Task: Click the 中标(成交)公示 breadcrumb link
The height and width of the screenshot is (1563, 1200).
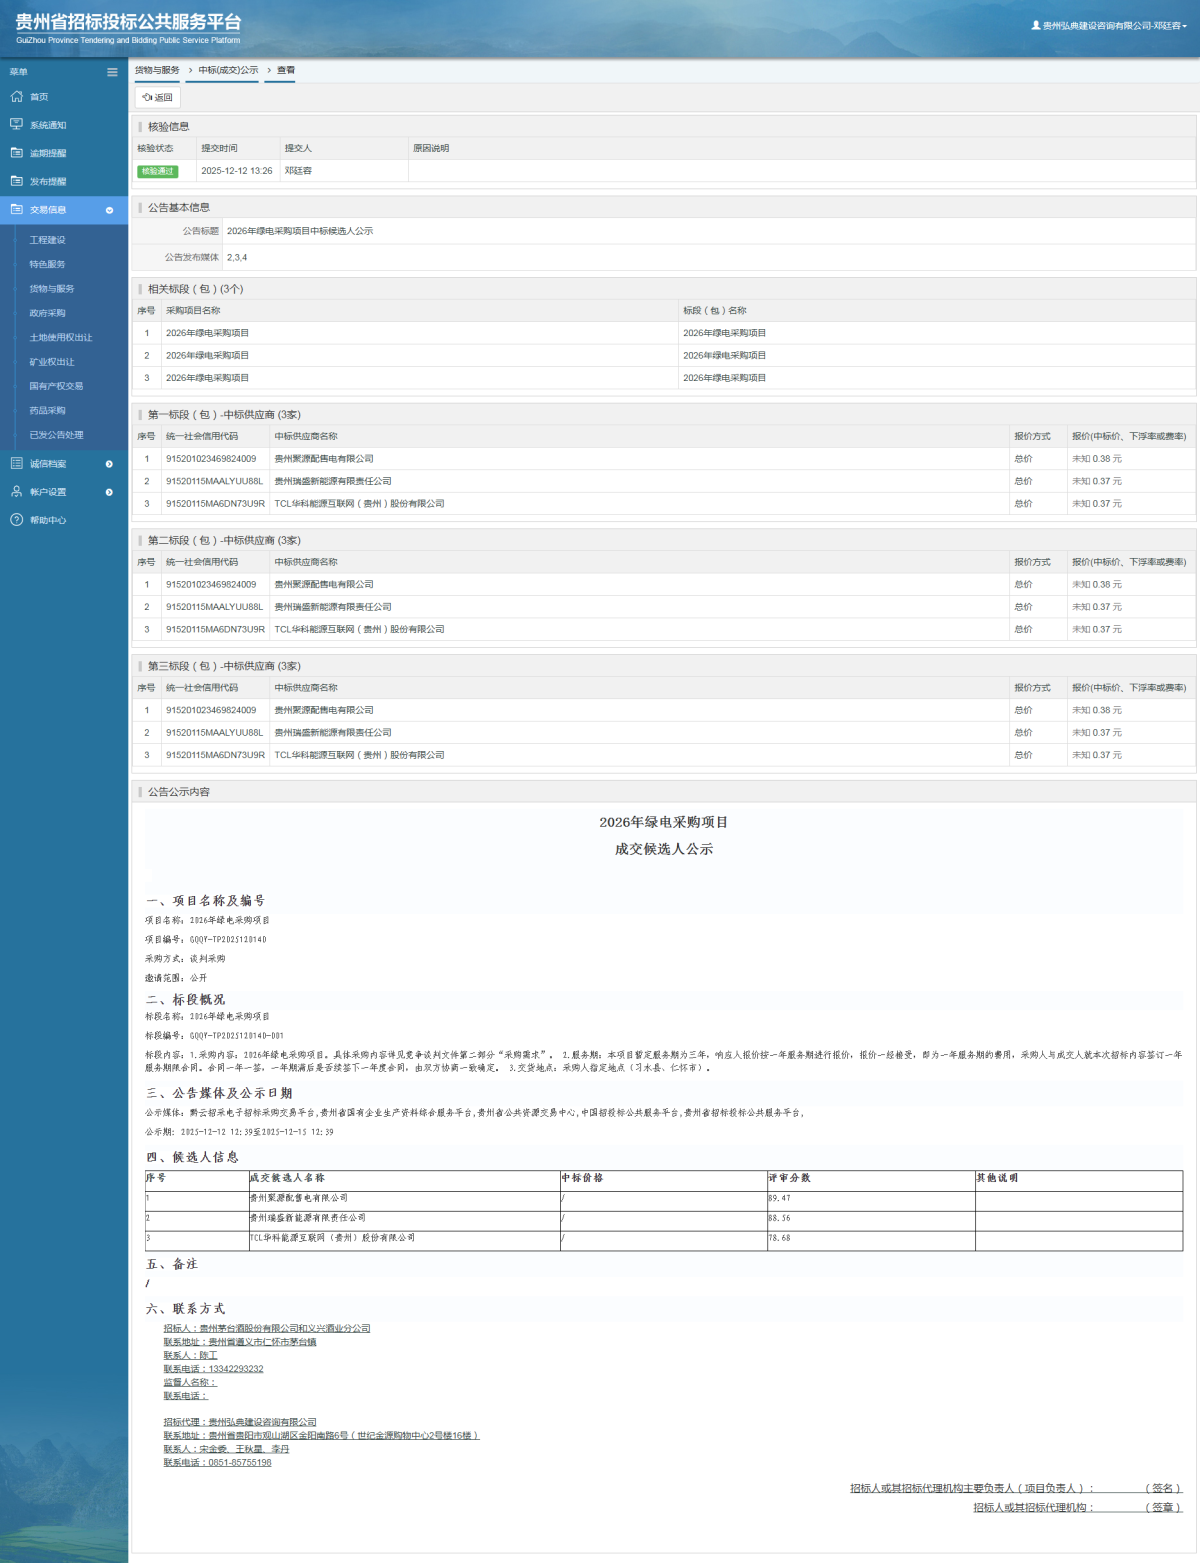Action: point(228,70)
